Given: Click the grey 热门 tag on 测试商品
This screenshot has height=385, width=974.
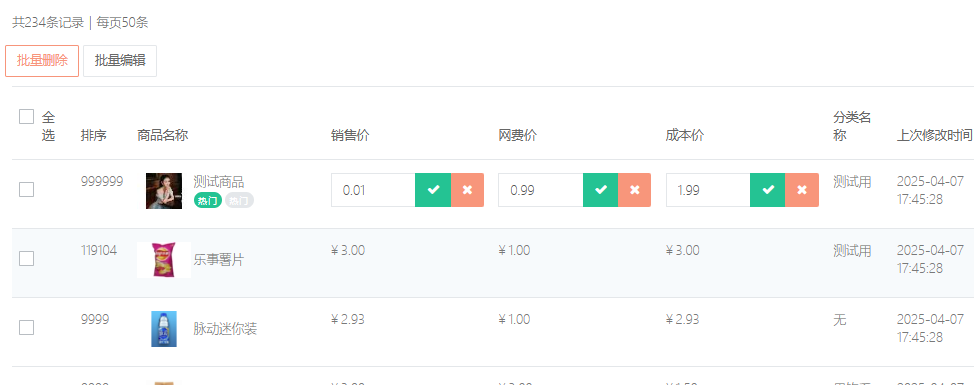Looking at the screenshot, I should tap(239, 201).
